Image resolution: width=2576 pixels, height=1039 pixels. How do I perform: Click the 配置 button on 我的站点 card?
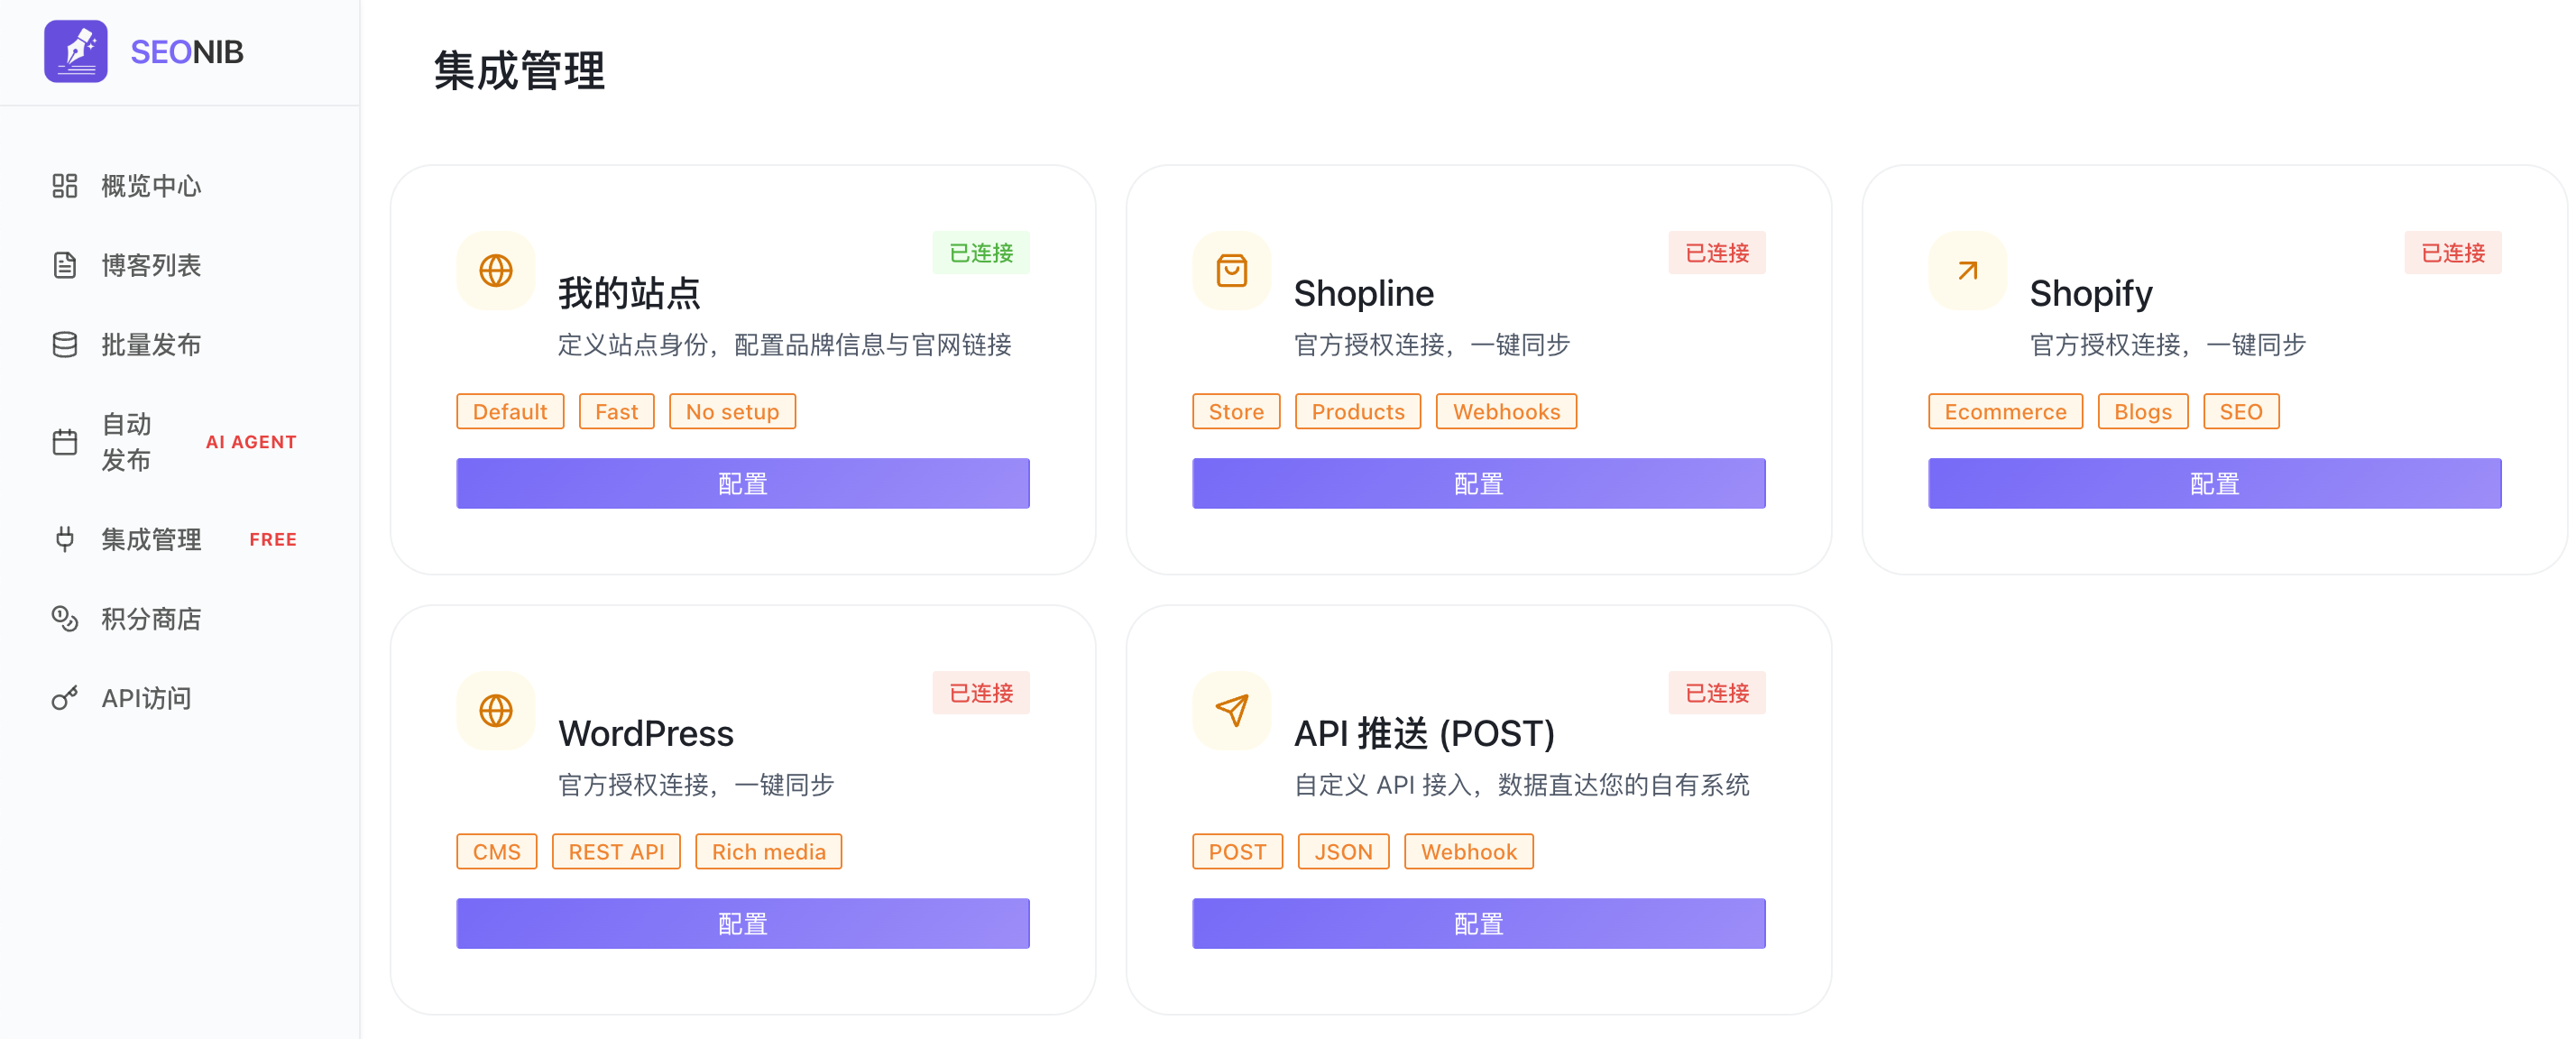(742, 483)
